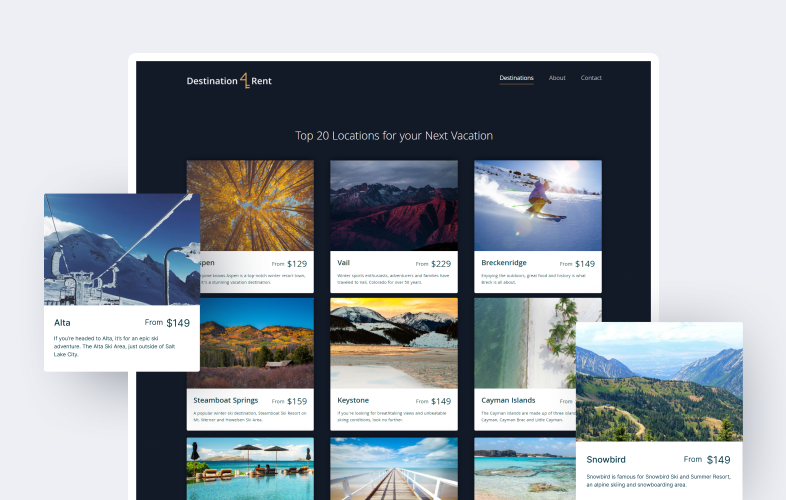The height and width of the screenshot is (500, 786).
Task: Click the $149 Keystone price
Action: coord(441,401)
